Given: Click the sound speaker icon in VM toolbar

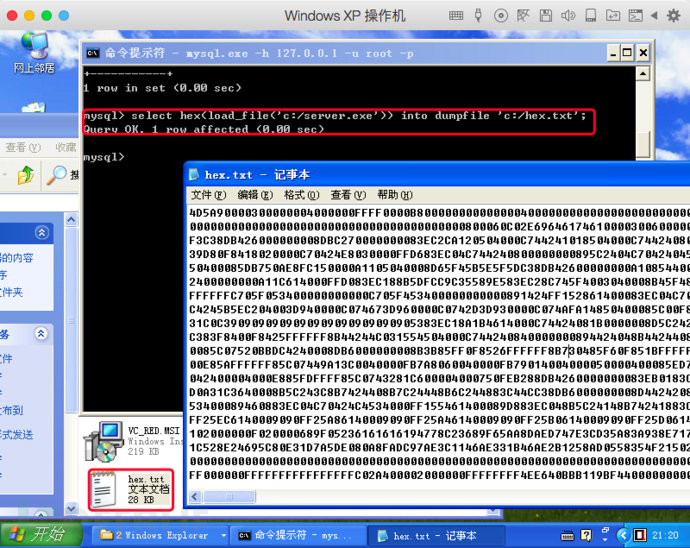Looking at the screenshot, I should tap(568, 16).
